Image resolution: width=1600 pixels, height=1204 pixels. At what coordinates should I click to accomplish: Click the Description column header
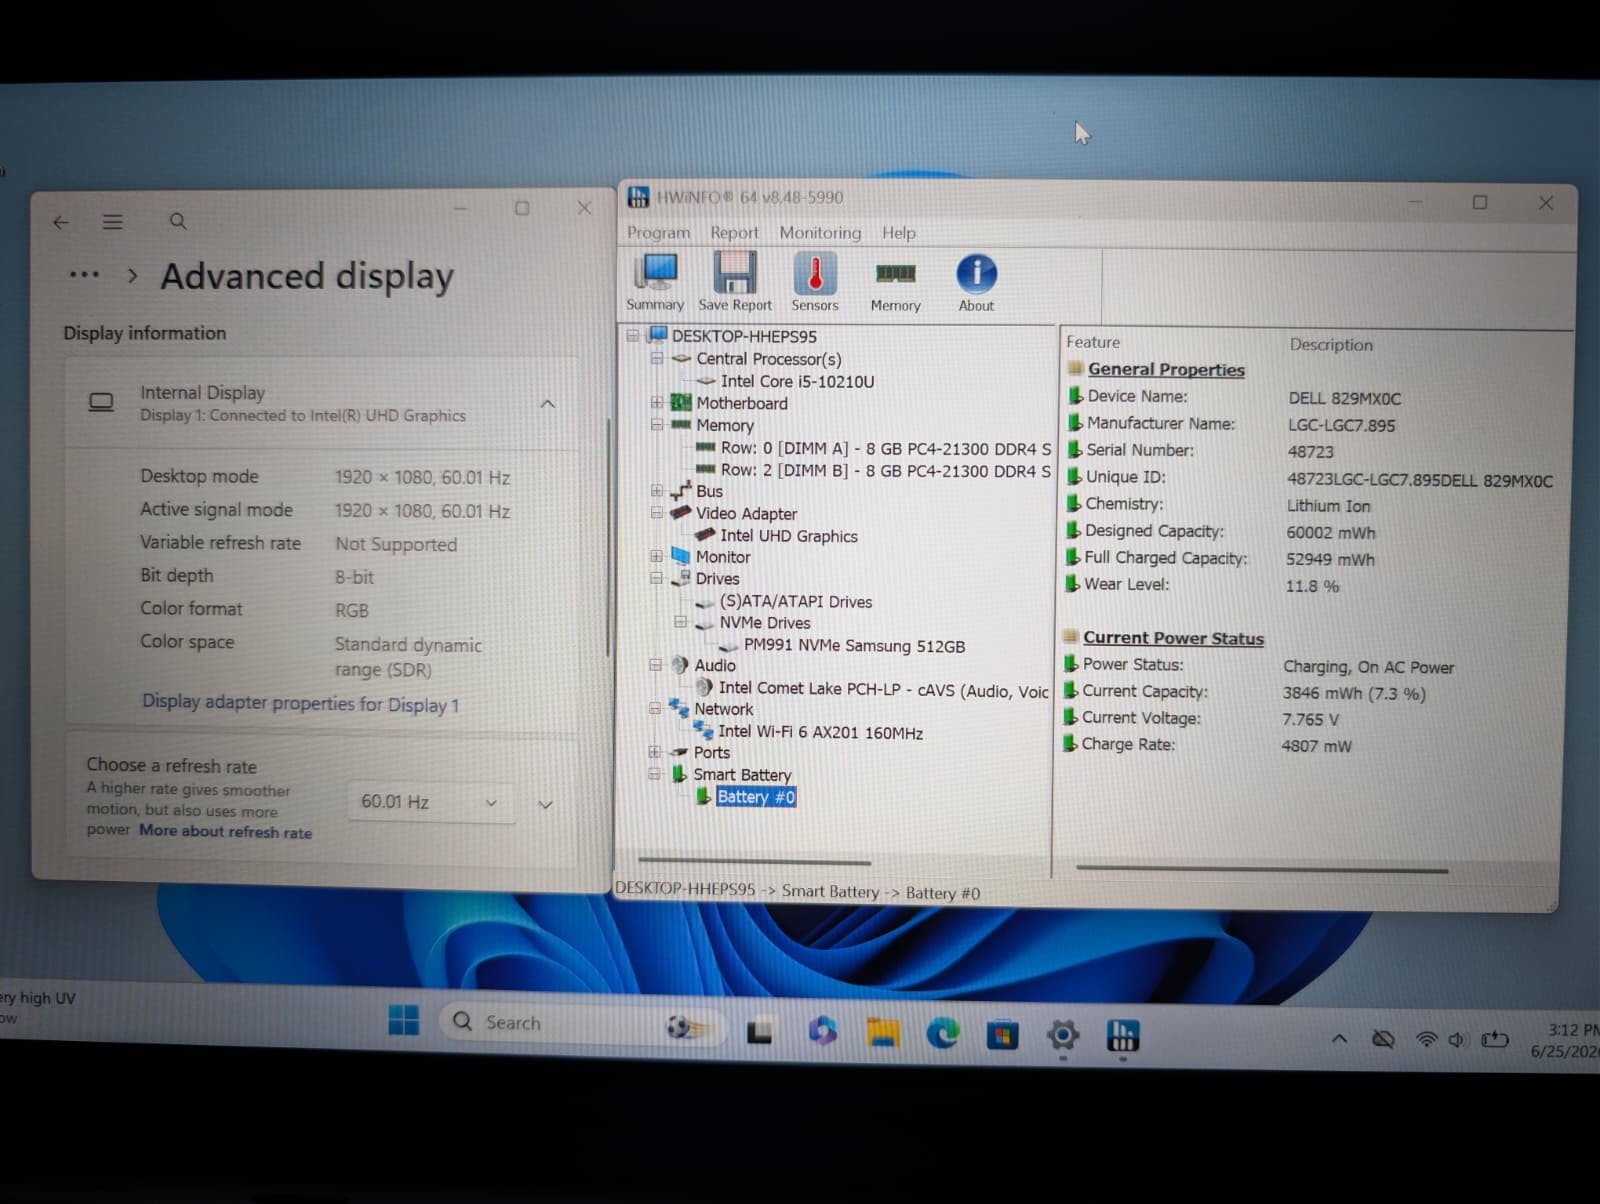[x=1331, y=344]
